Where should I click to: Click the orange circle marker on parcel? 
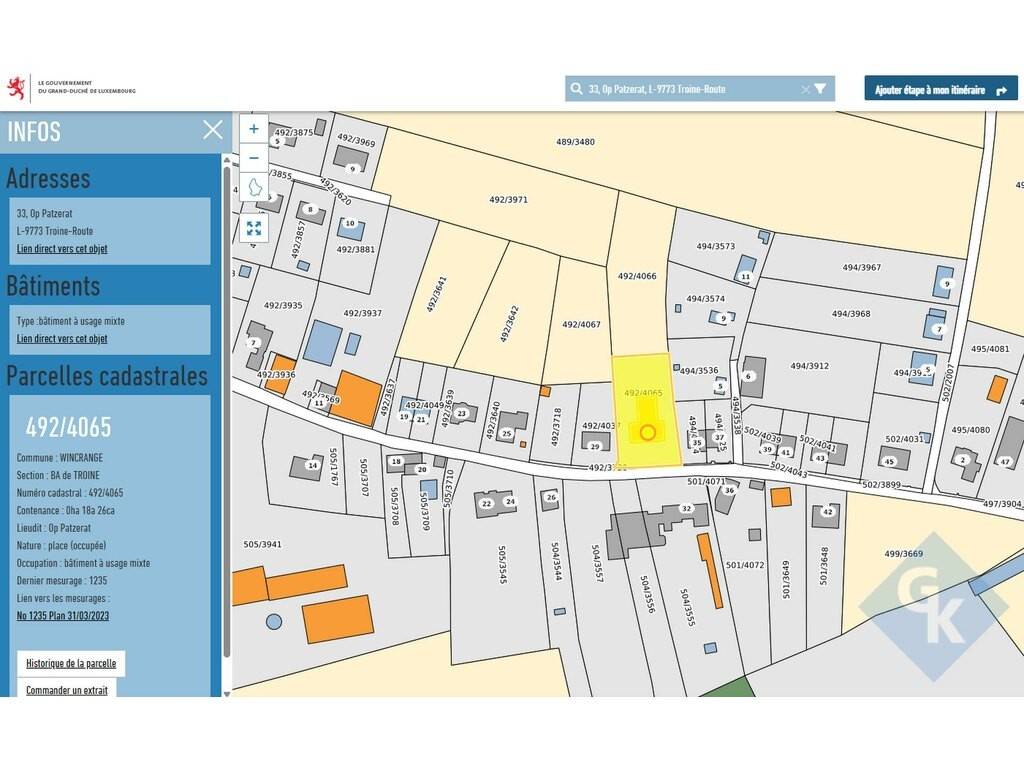647,432
